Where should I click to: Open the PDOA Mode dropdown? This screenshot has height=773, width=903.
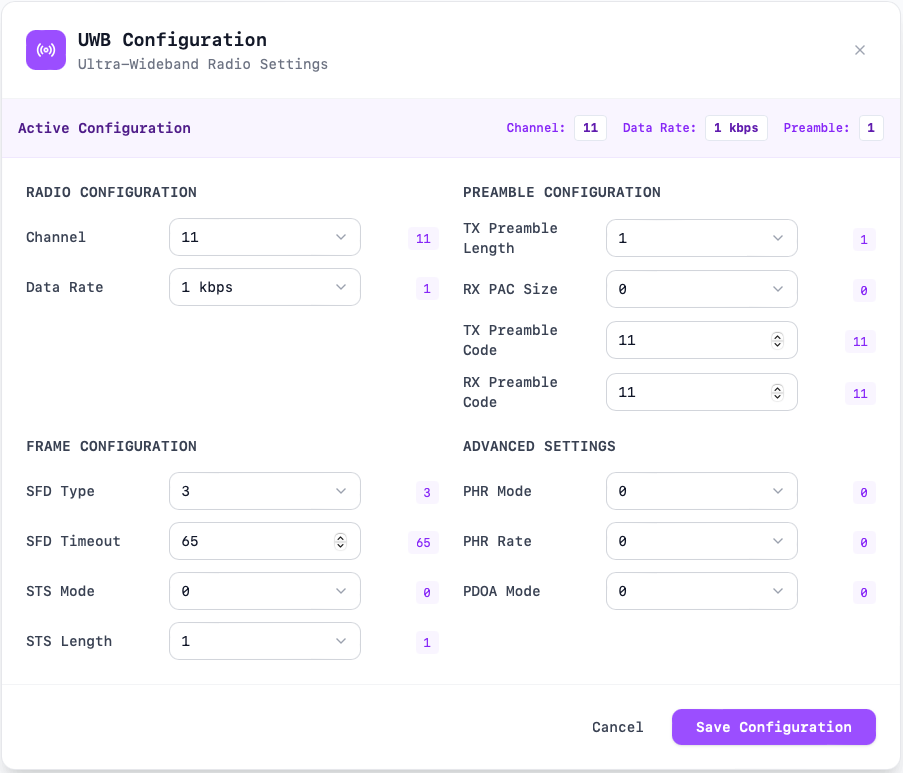coord(701,591)
